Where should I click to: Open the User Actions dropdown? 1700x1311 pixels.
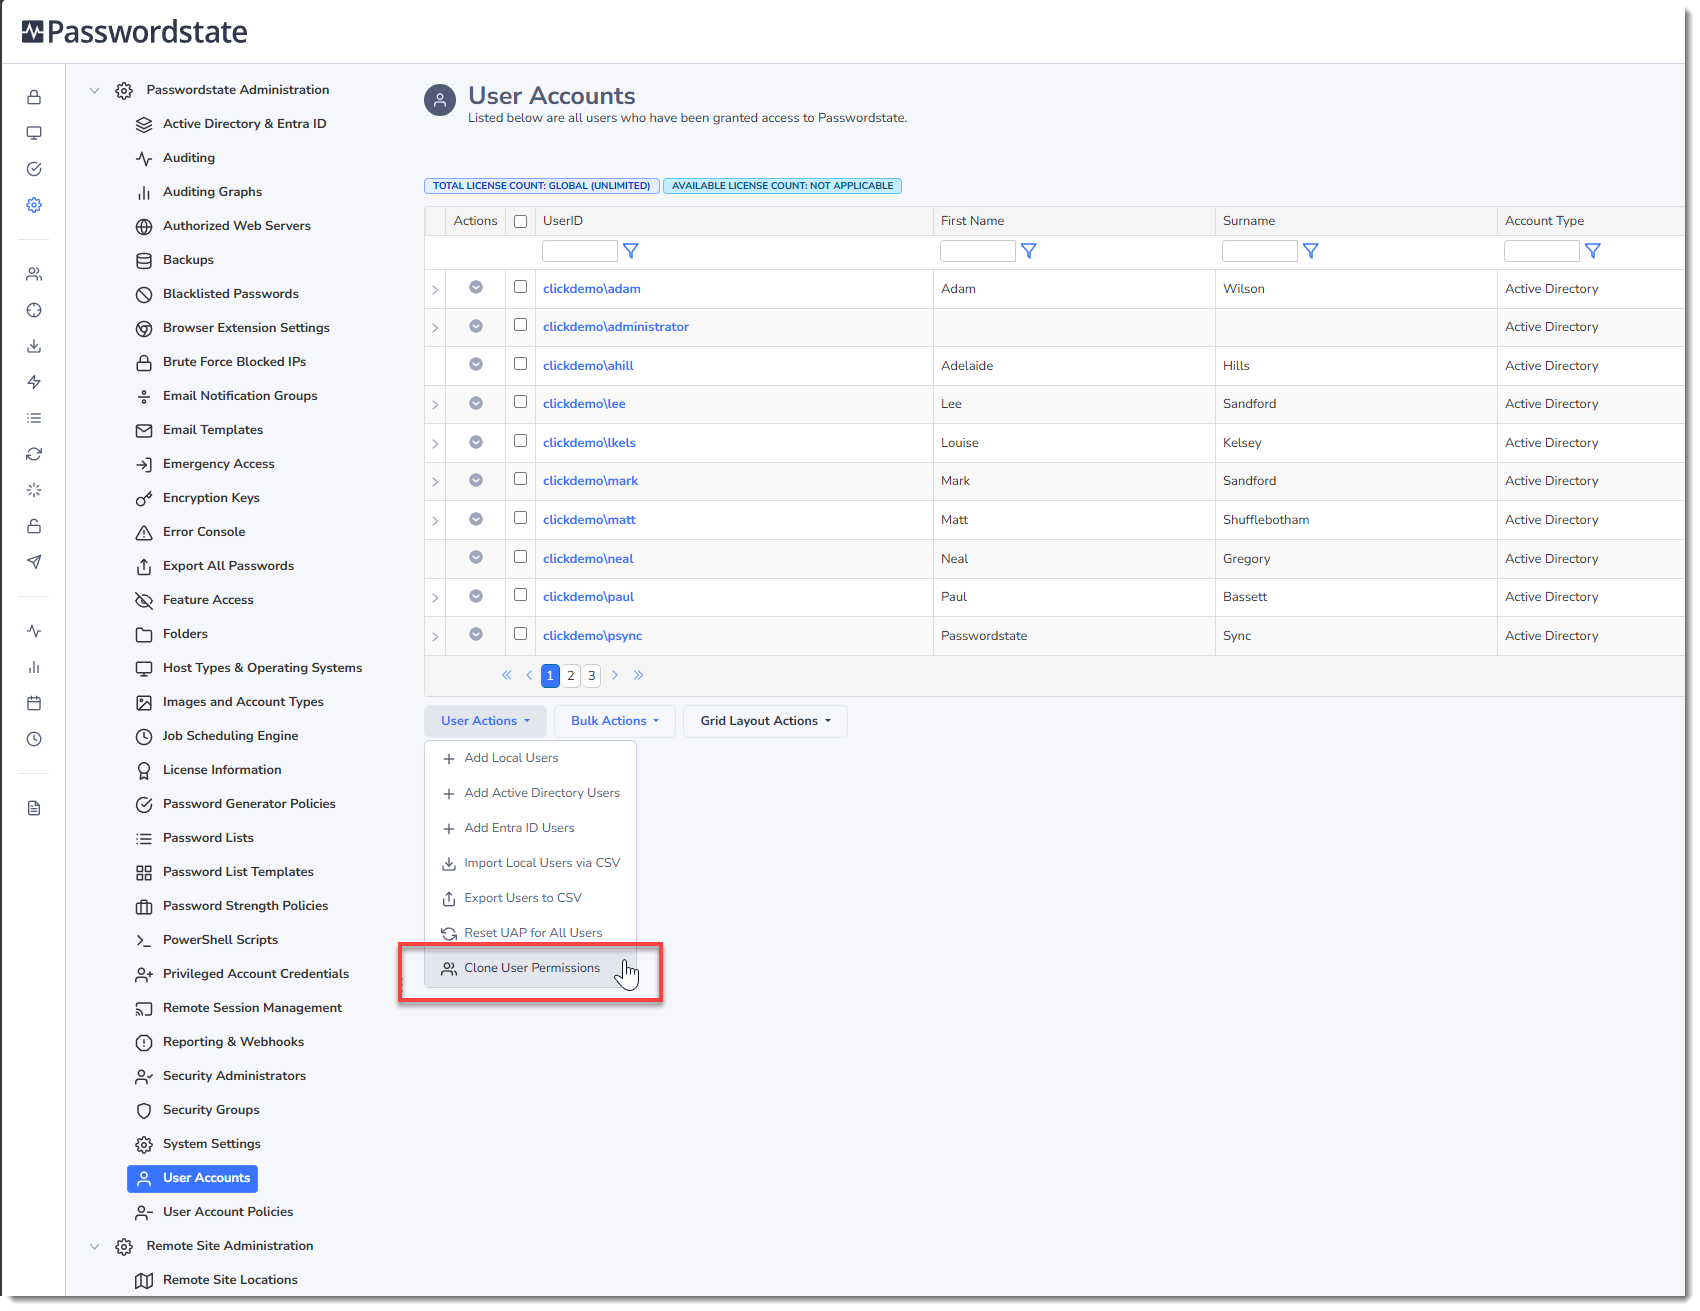[485, 721]
